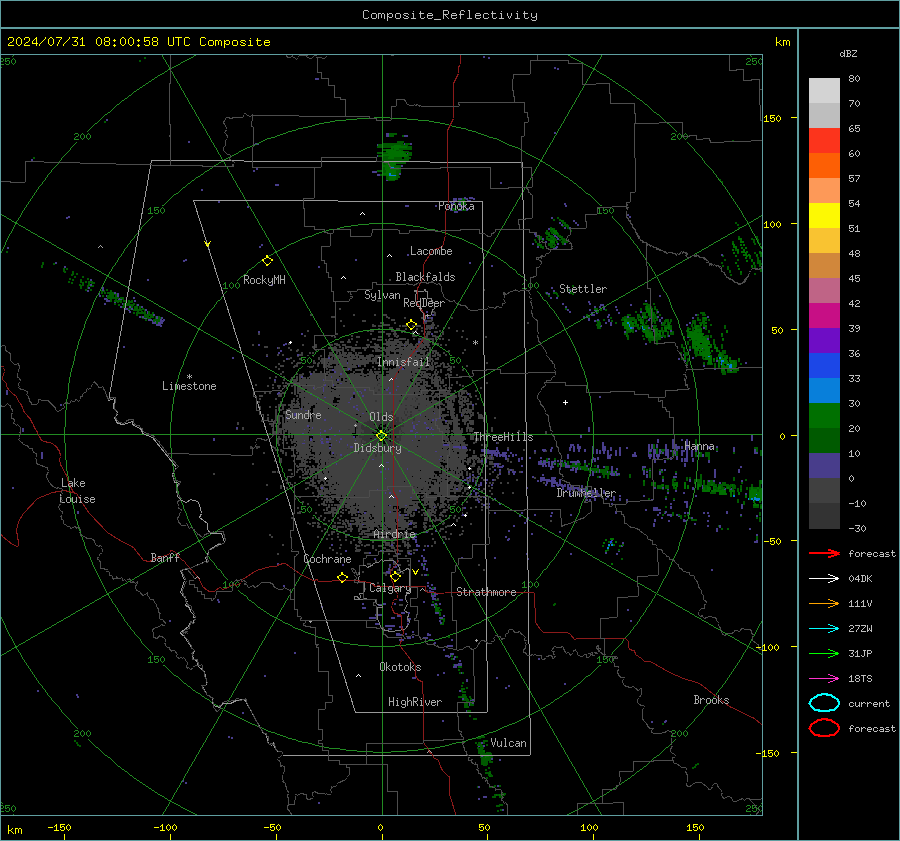Select the red forecast ellipse icon

click(824, 728)
